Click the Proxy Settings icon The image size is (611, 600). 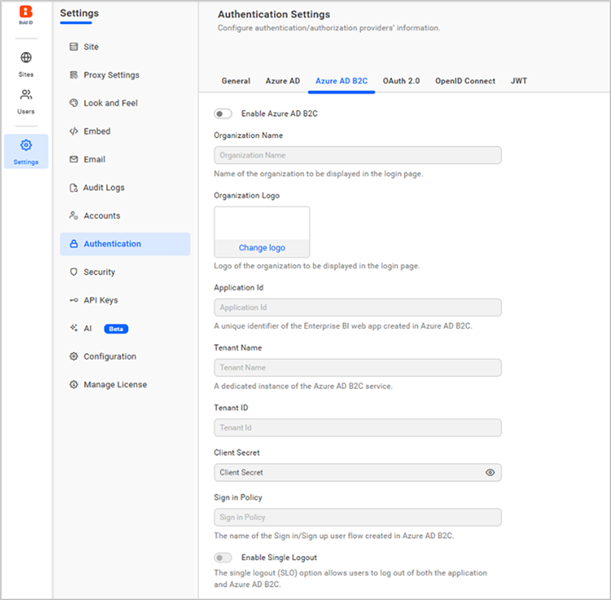(74, 75)
